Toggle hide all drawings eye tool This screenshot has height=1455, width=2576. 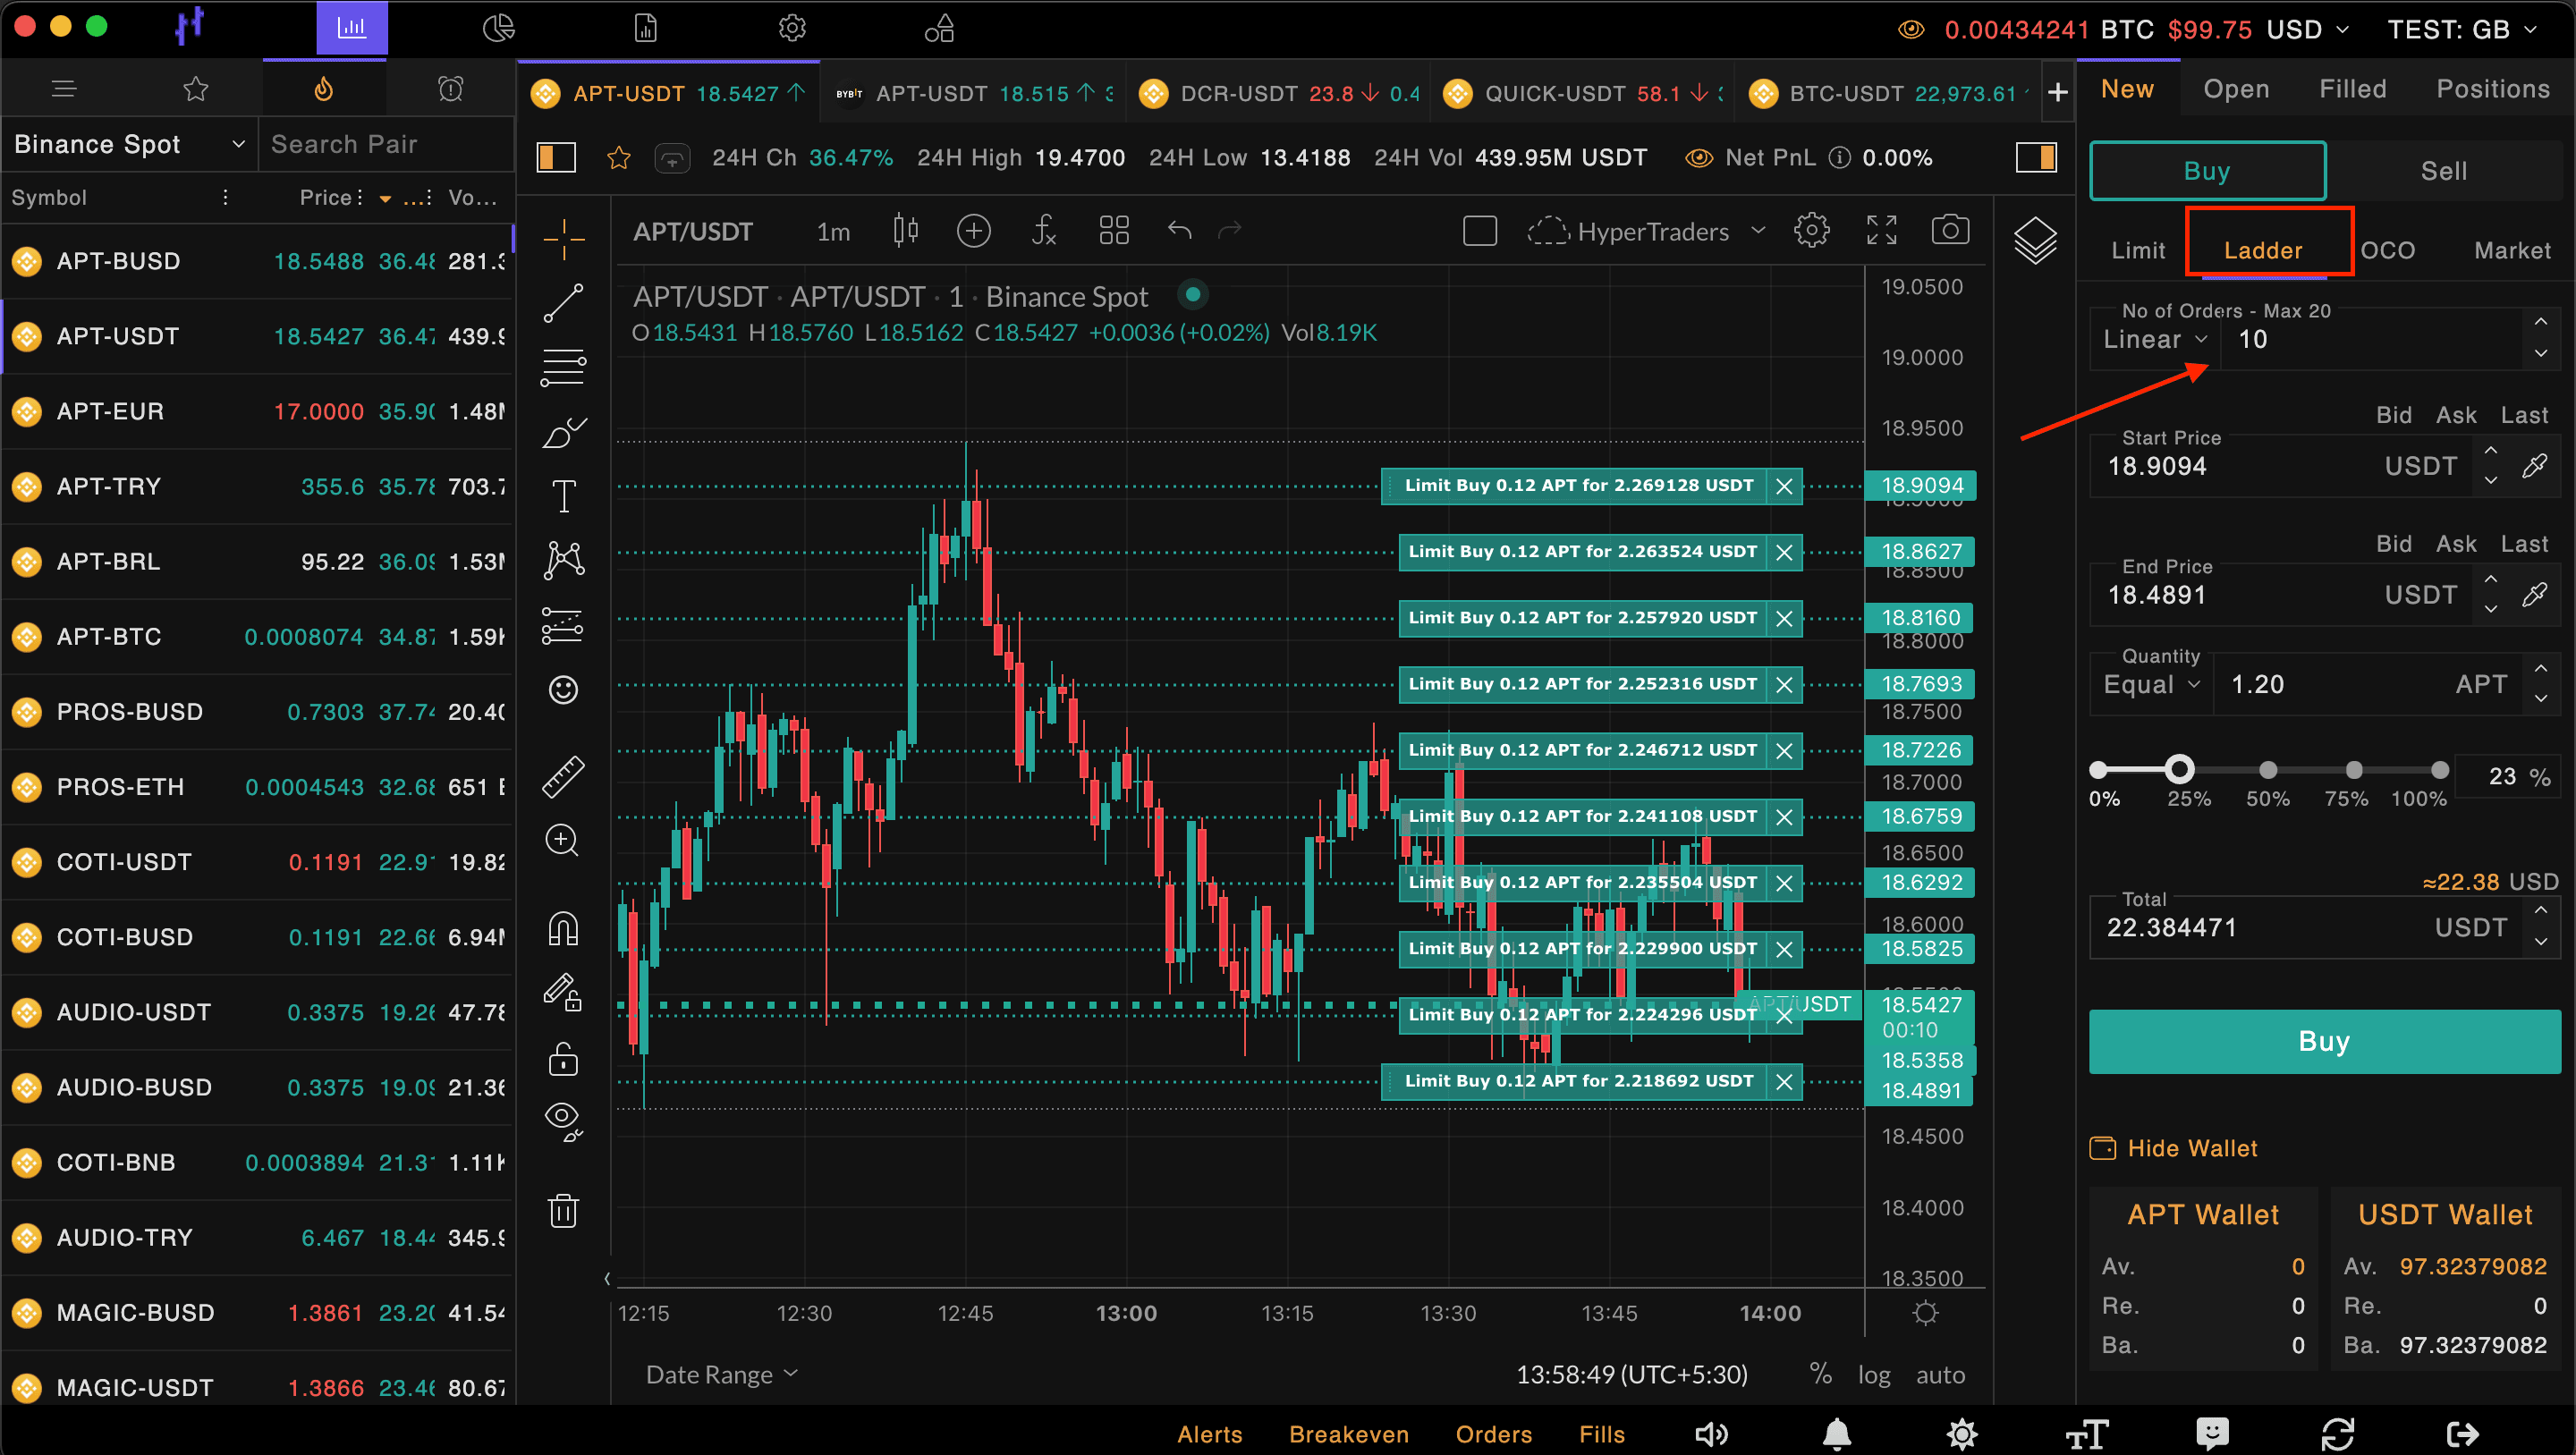click(x=563, y=1121)
